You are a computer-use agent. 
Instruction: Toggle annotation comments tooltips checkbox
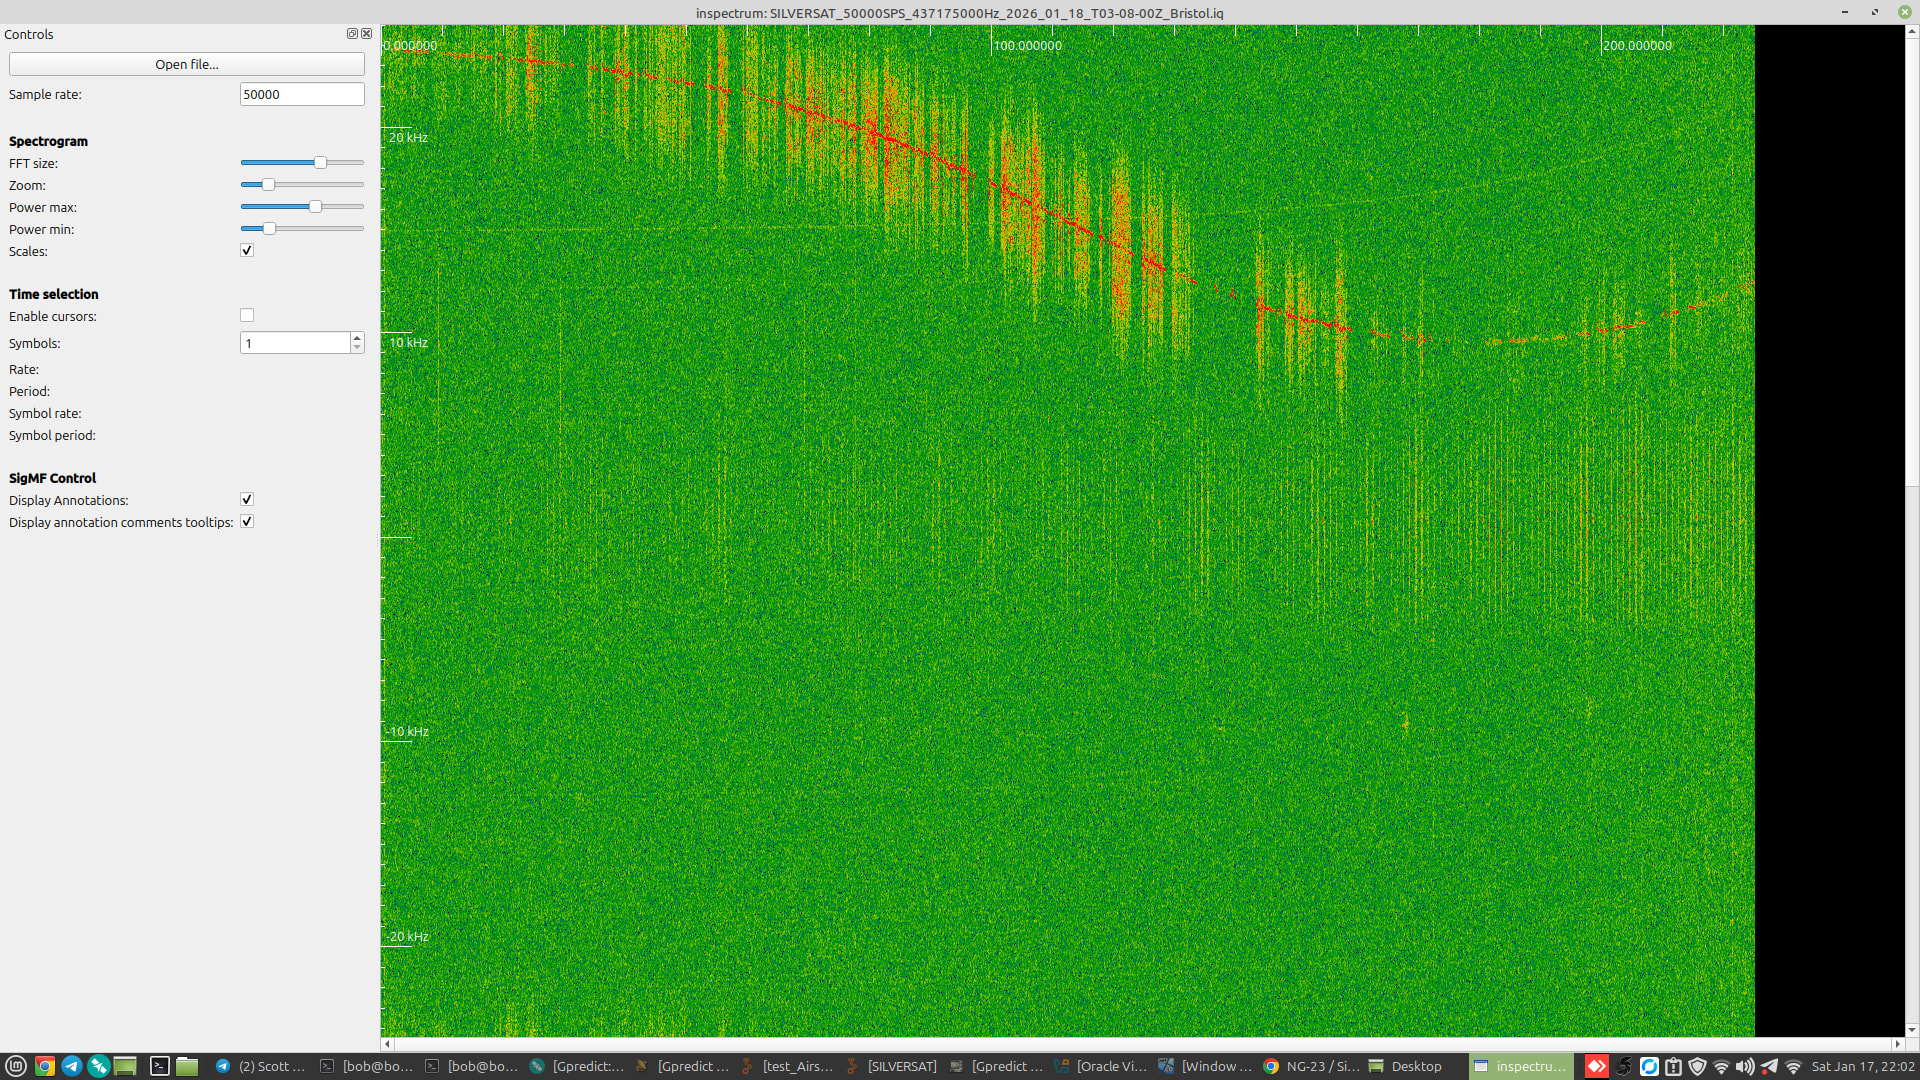pos(247,522)
